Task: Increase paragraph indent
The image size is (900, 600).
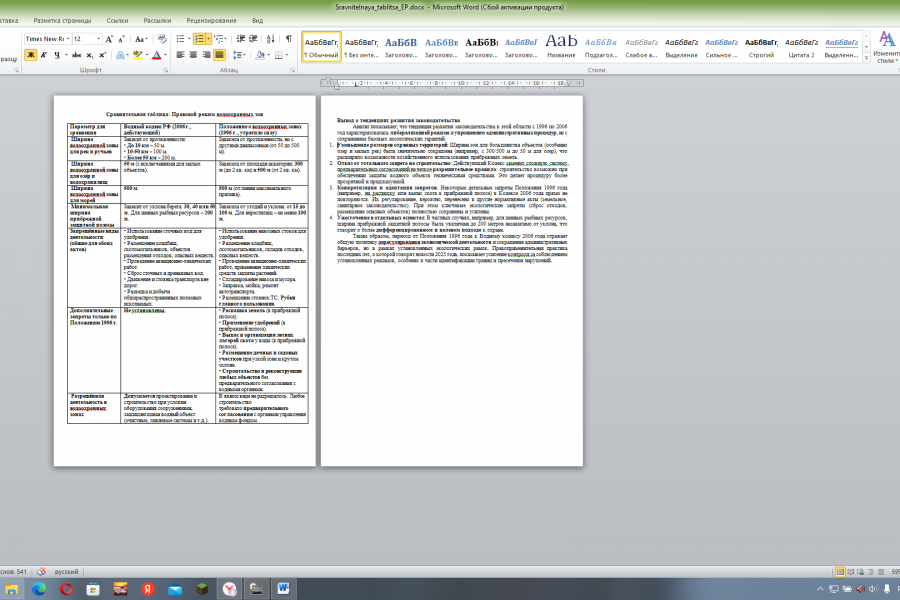Action: 253,38
